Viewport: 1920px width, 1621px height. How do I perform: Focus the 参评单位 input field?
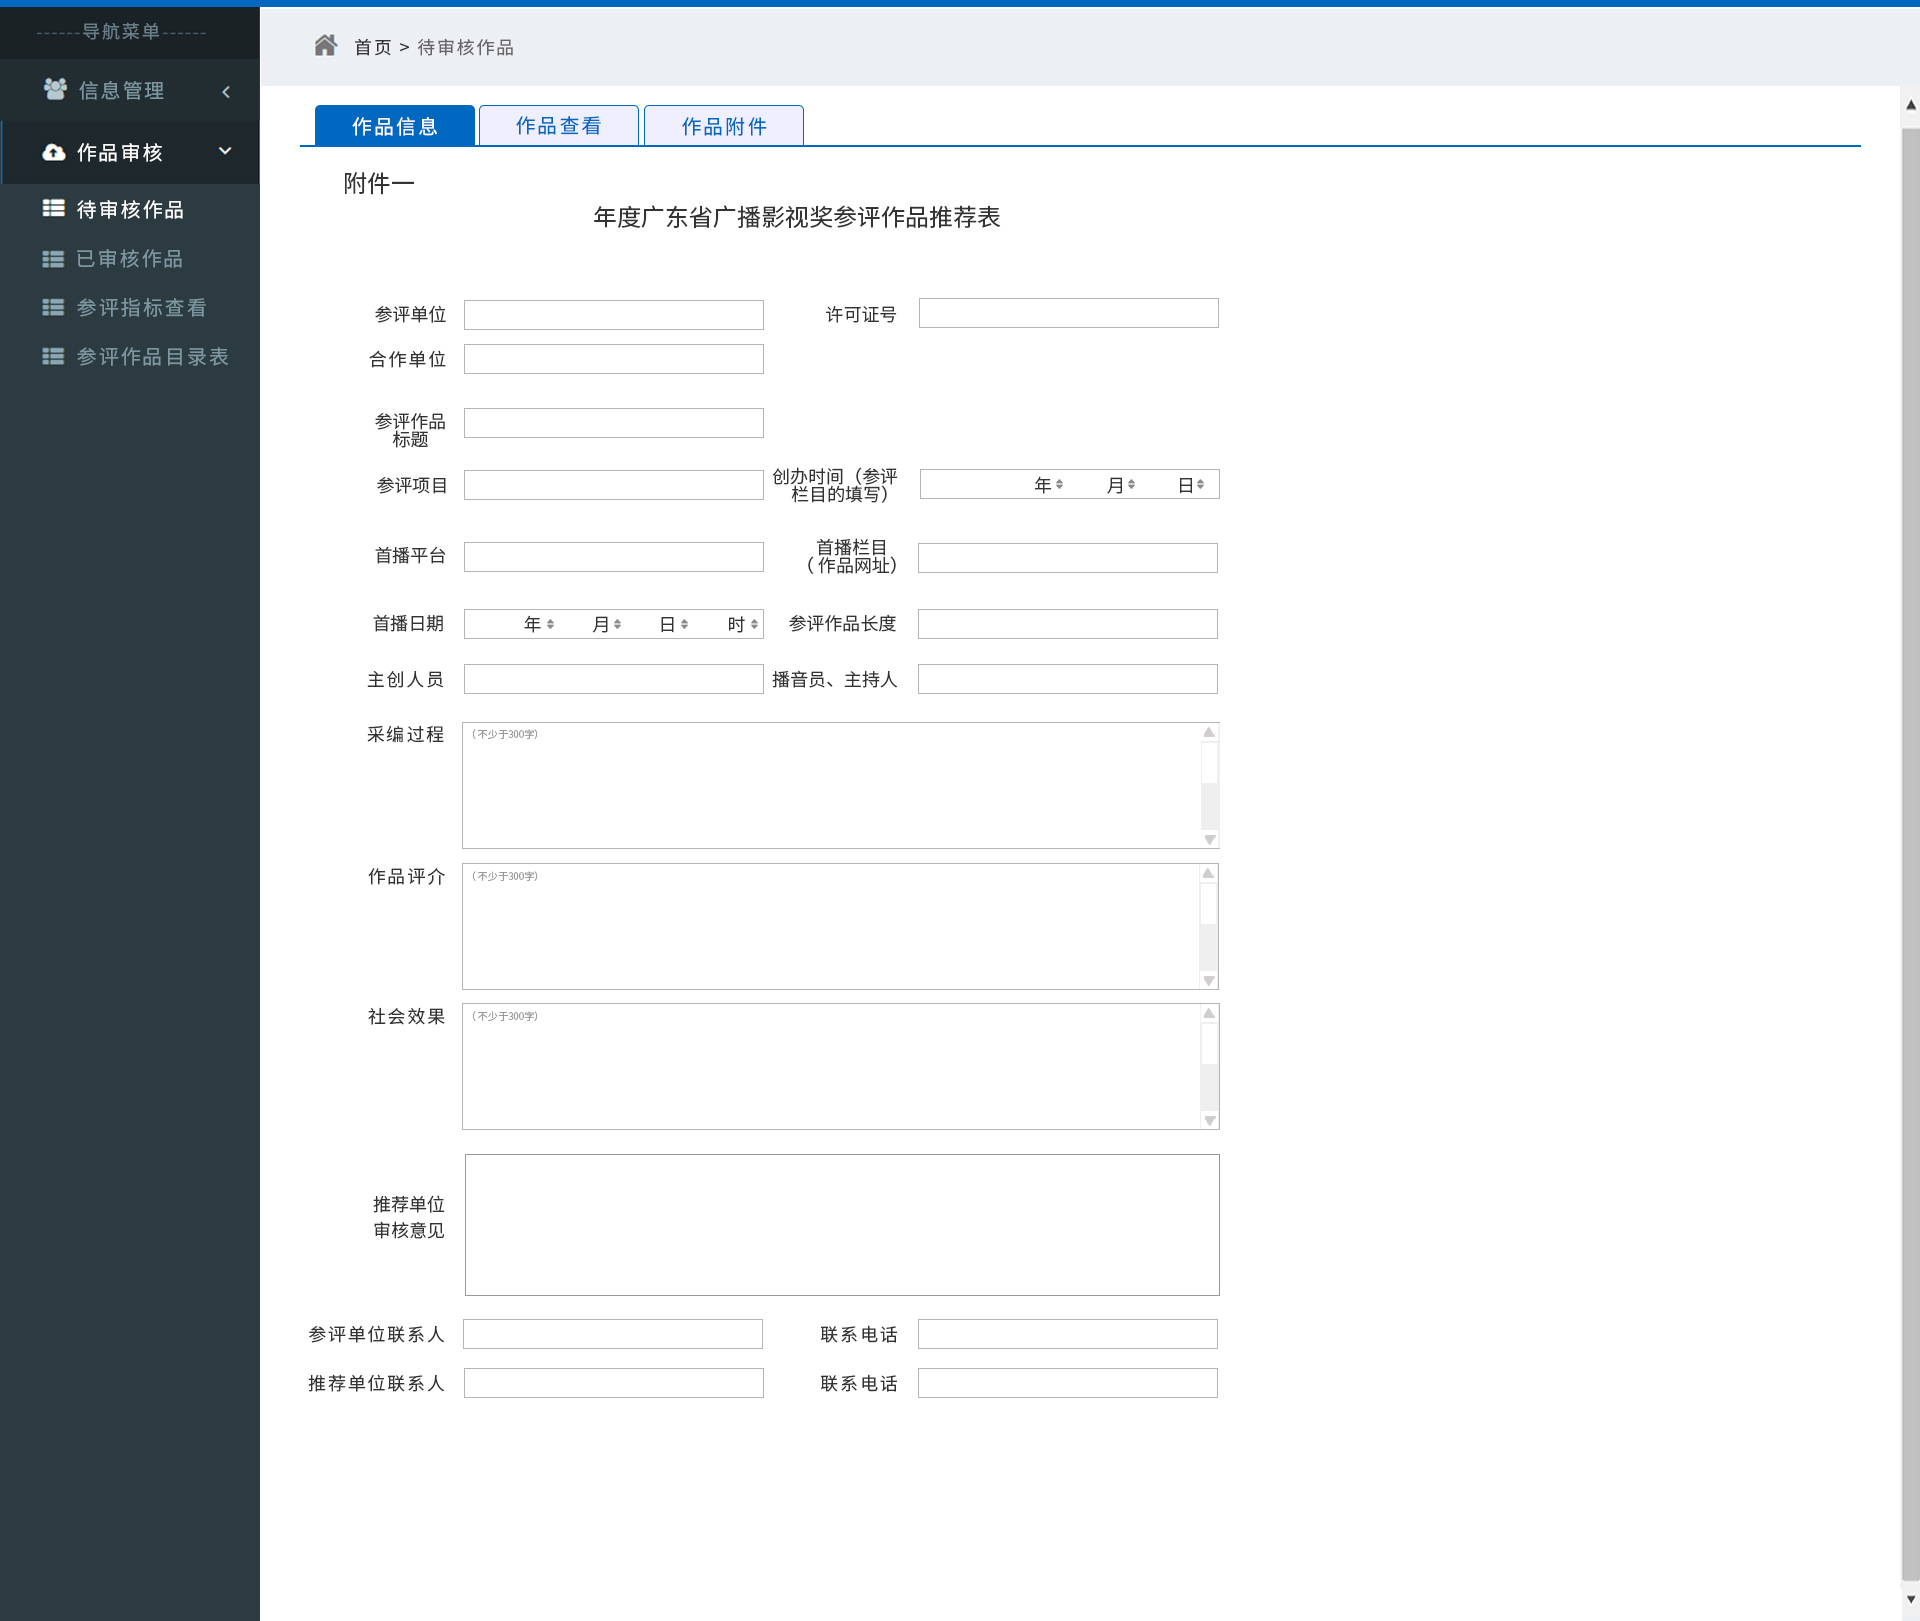tap(613, 315)
